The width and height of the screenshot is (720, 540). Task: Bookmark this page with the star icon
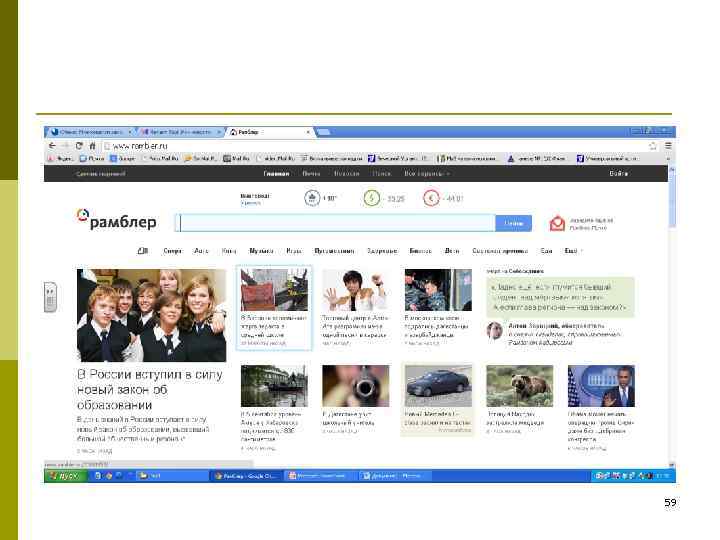(652, 146)
